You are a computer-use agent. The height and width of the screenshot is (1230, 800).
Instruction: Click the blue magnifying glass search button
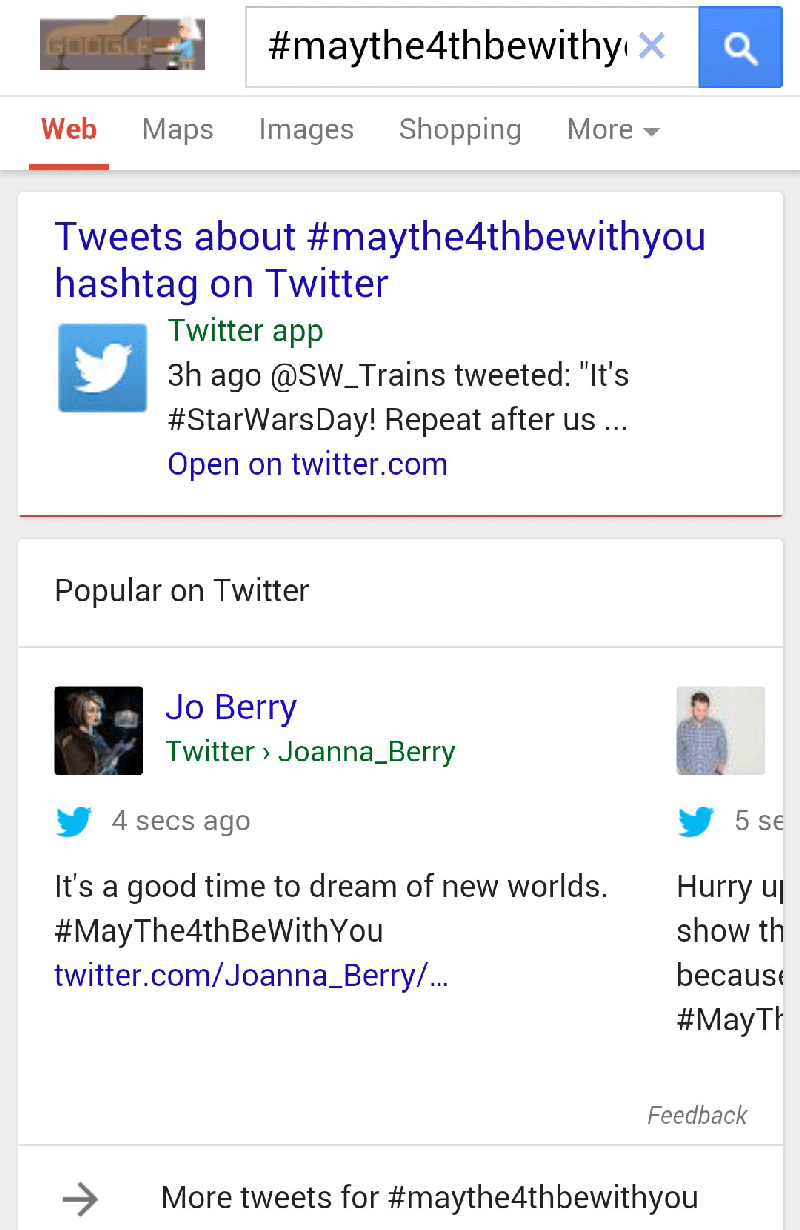click(x=740, y=47)
